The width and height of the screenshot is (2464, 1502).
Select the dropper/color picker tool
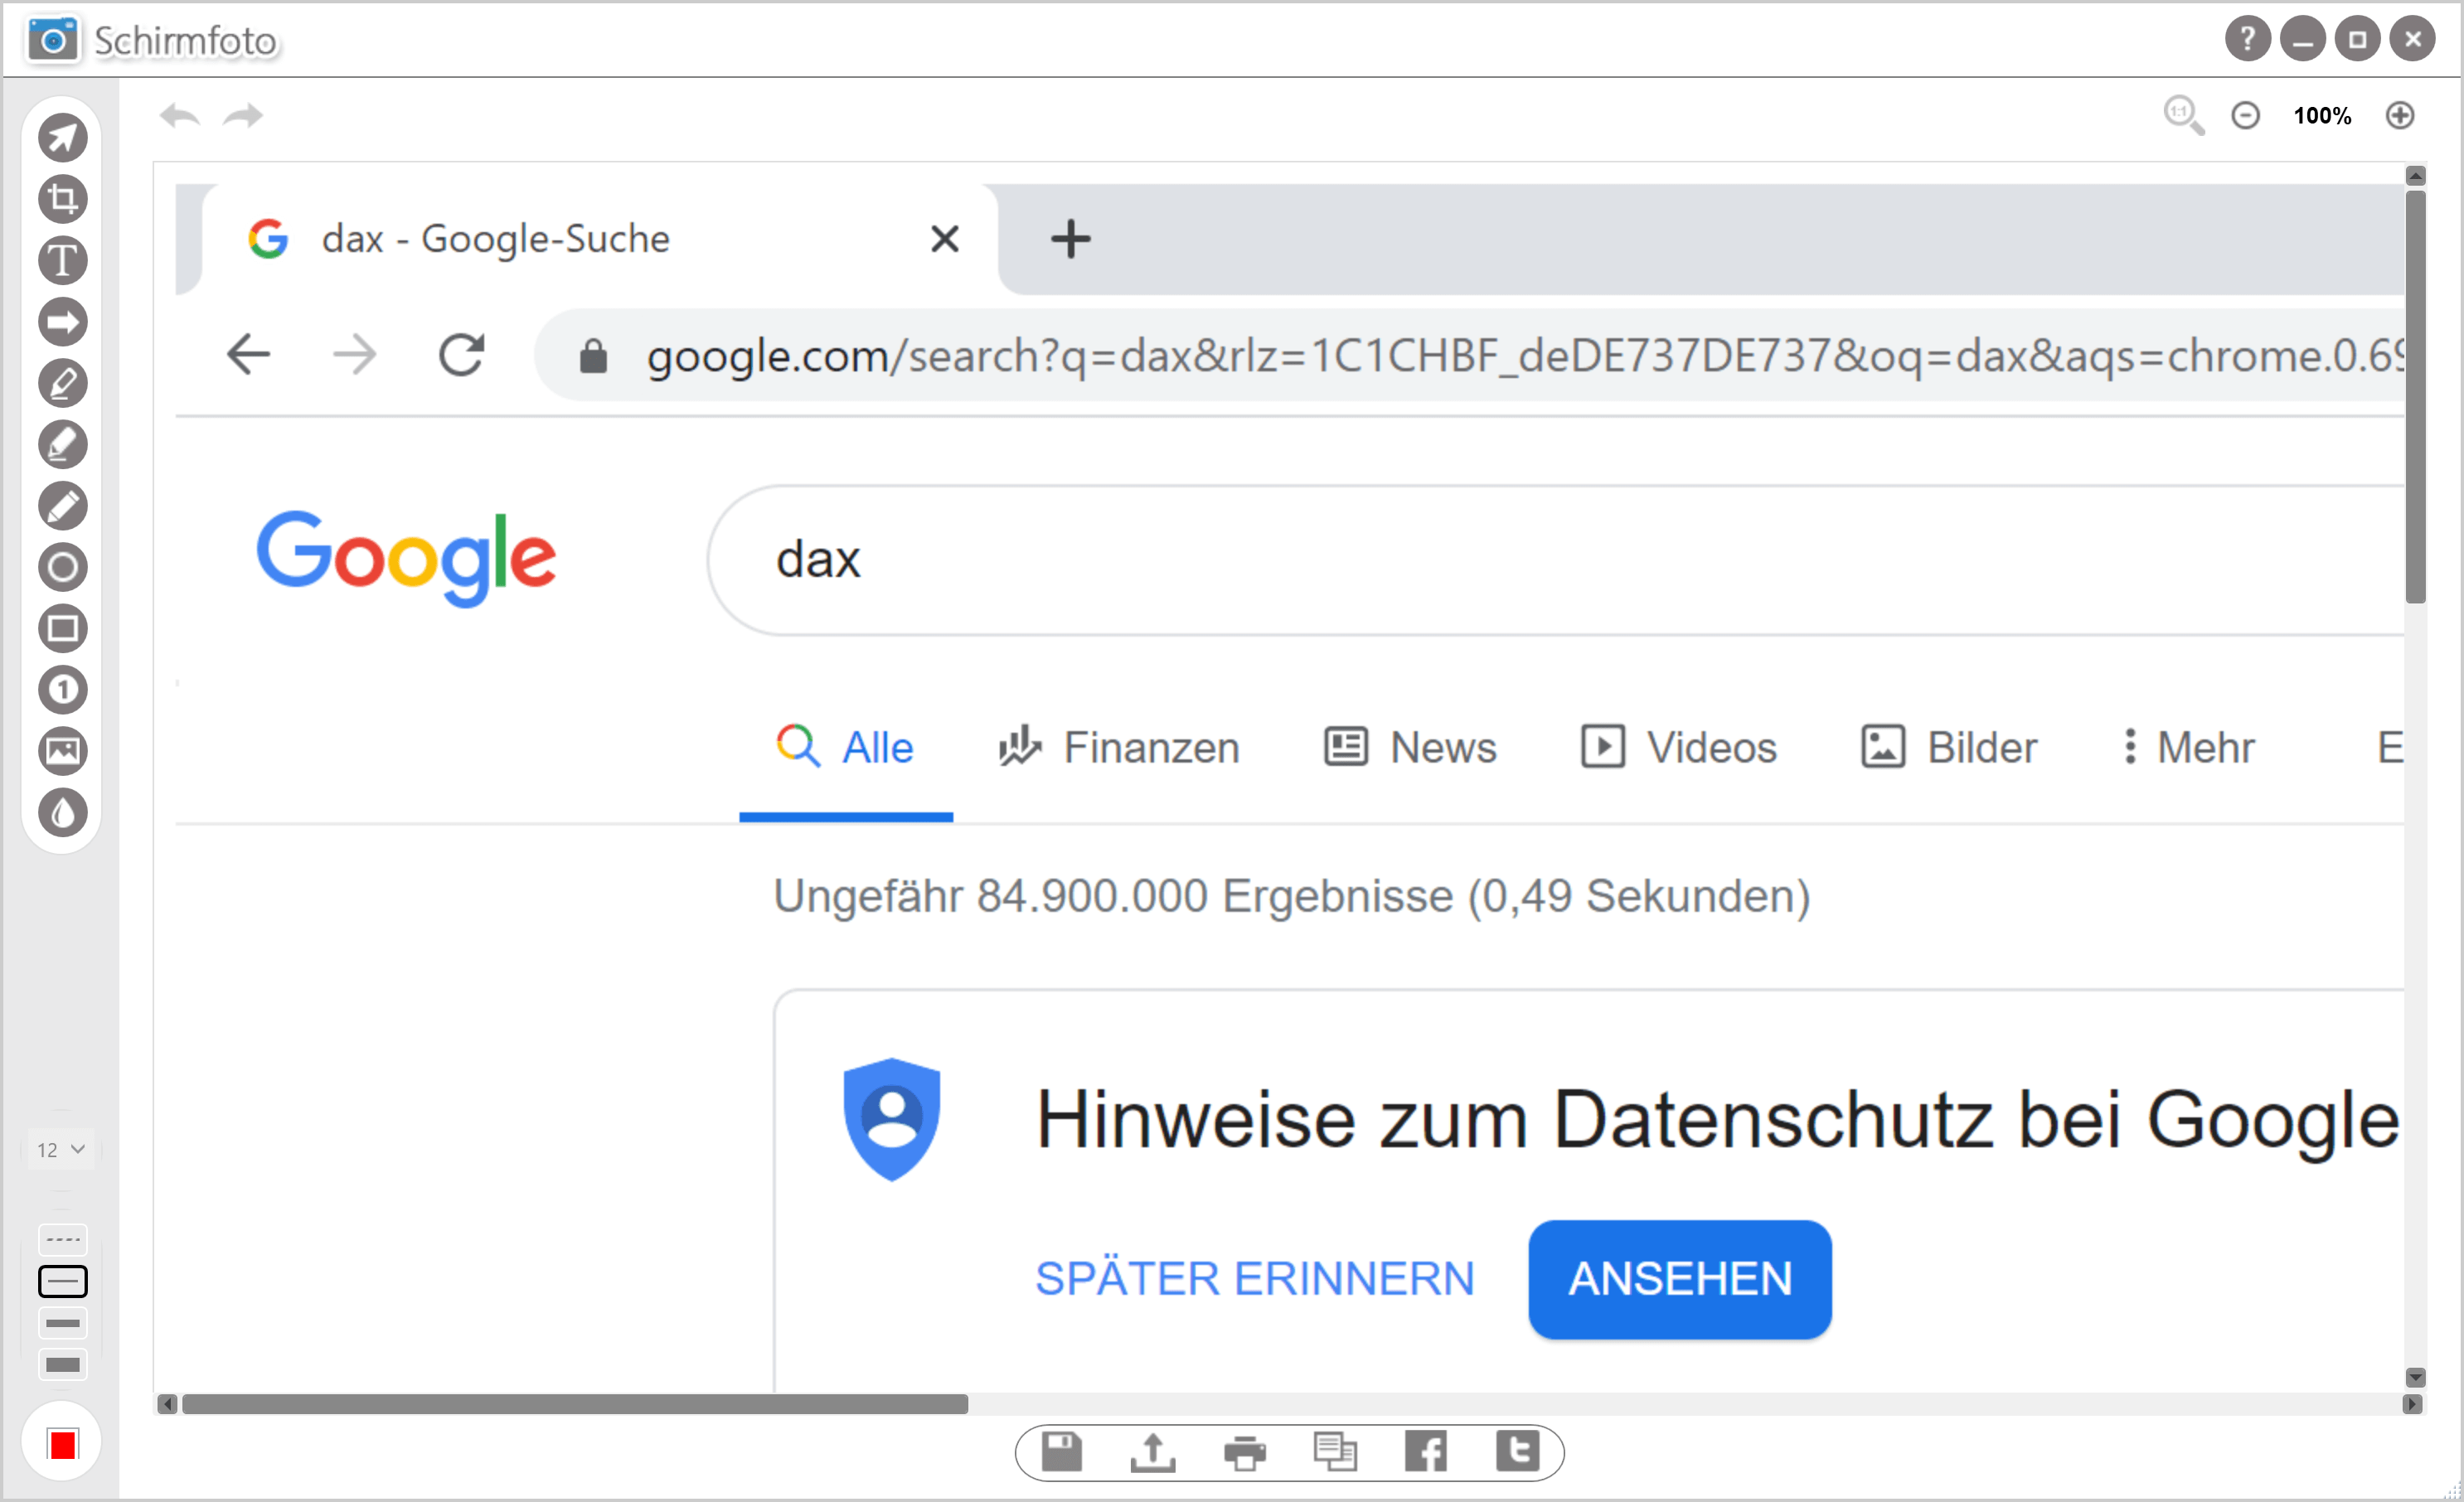click(61, 811)
